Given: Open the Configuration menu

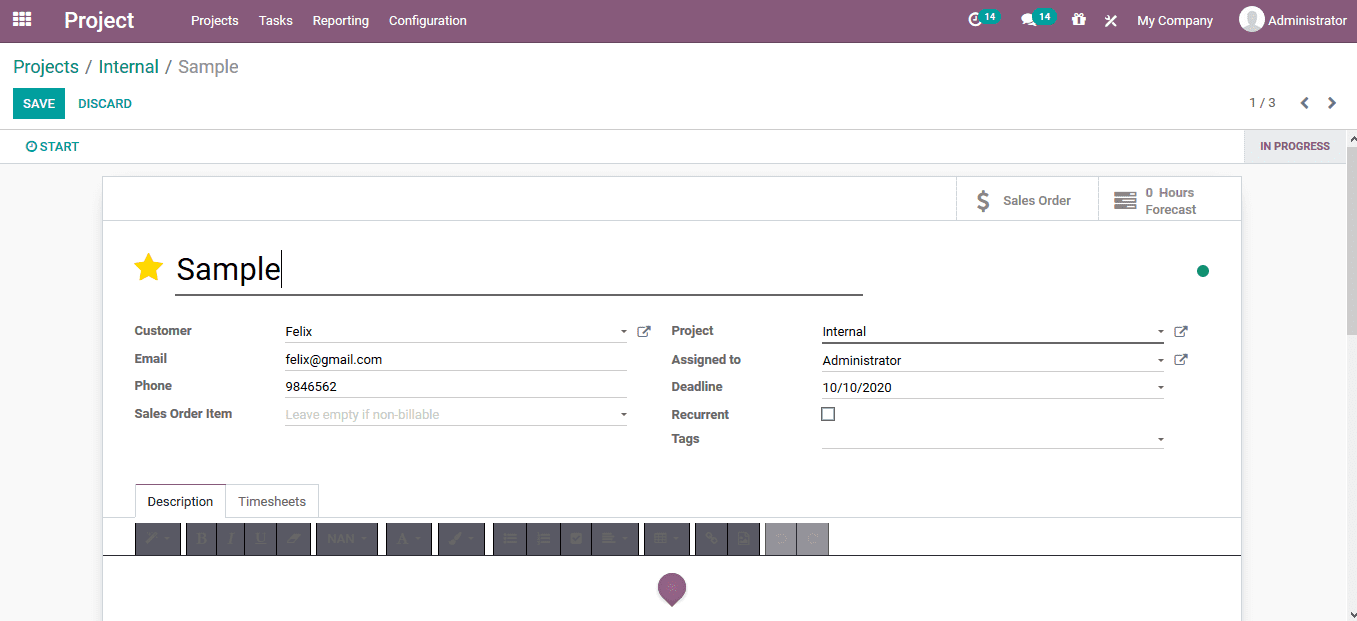Looking at the screenshot, I should tap(427, 20).
